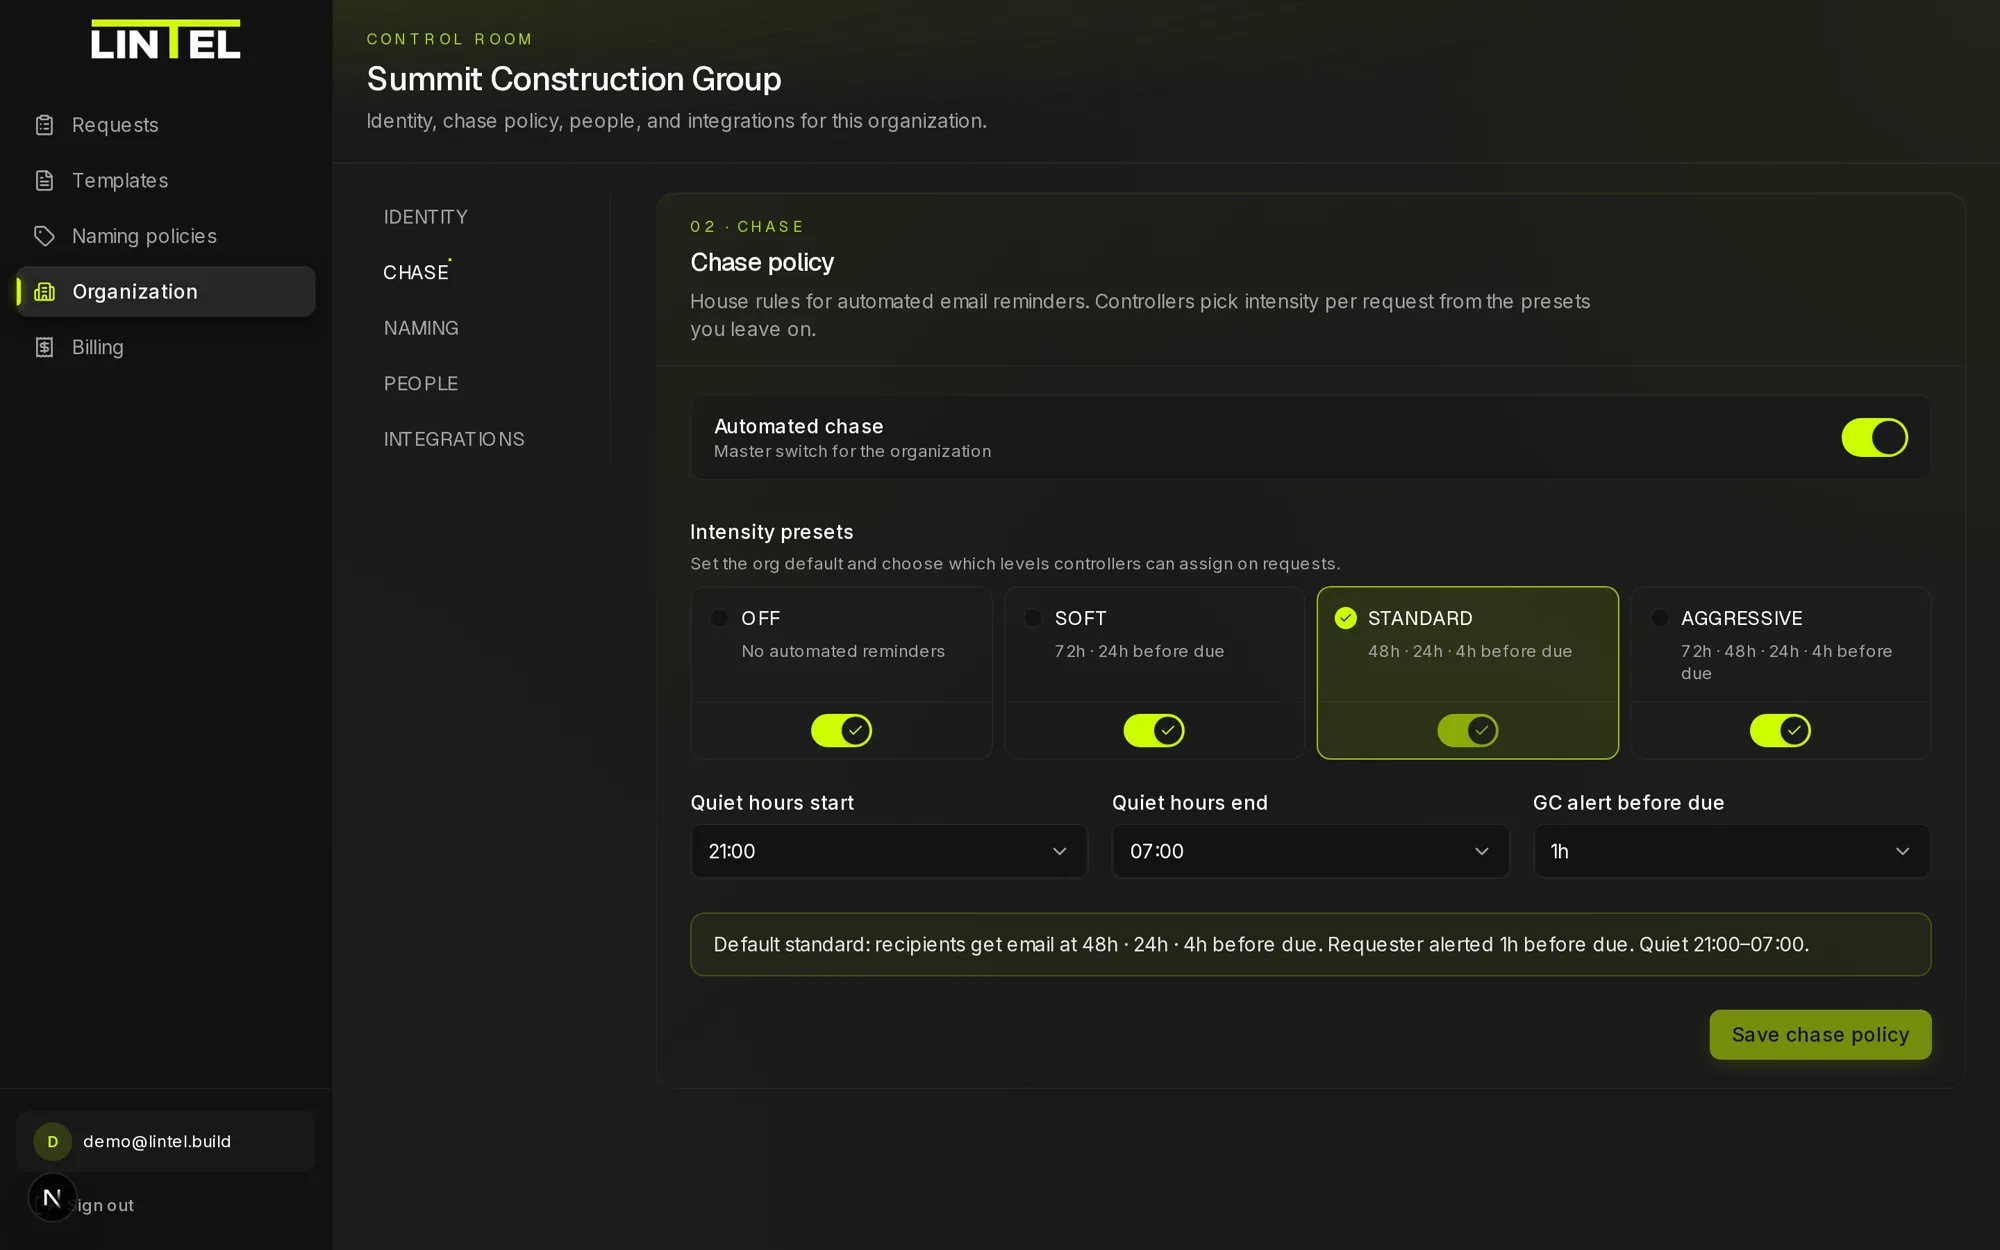The width and height of the screenshot is (2000, 1250).
Task: Click the '72h · 24h before due' text
Action: click(1139, 651)
